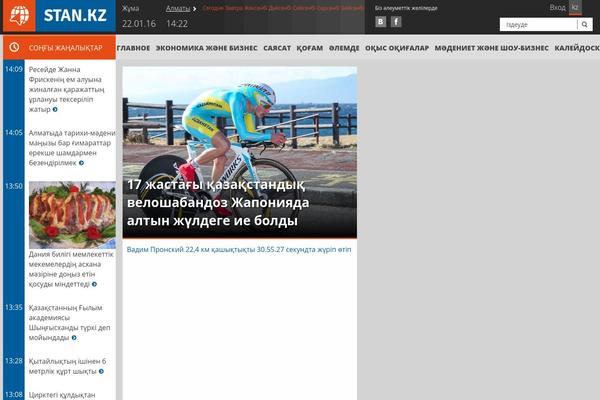Click the STAN.KZ site title
600x400 pixels.
(75, 15)
